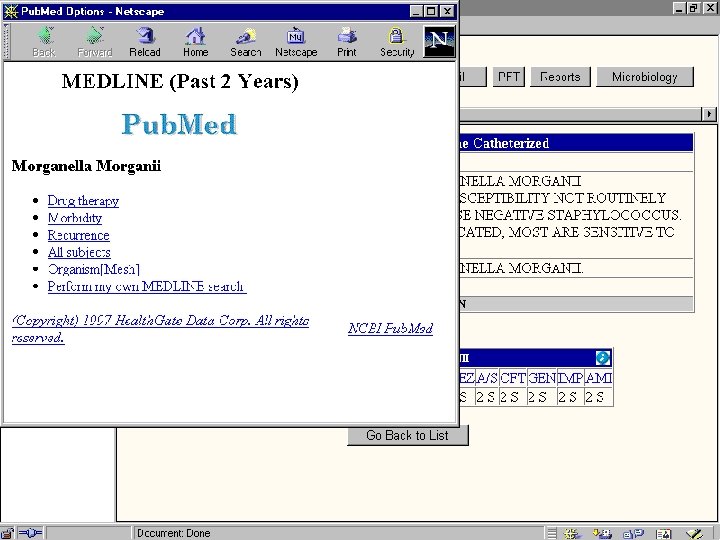Open Navigator icon in component bar
Viewport: 720px width, 540px height.
(571, 534)
